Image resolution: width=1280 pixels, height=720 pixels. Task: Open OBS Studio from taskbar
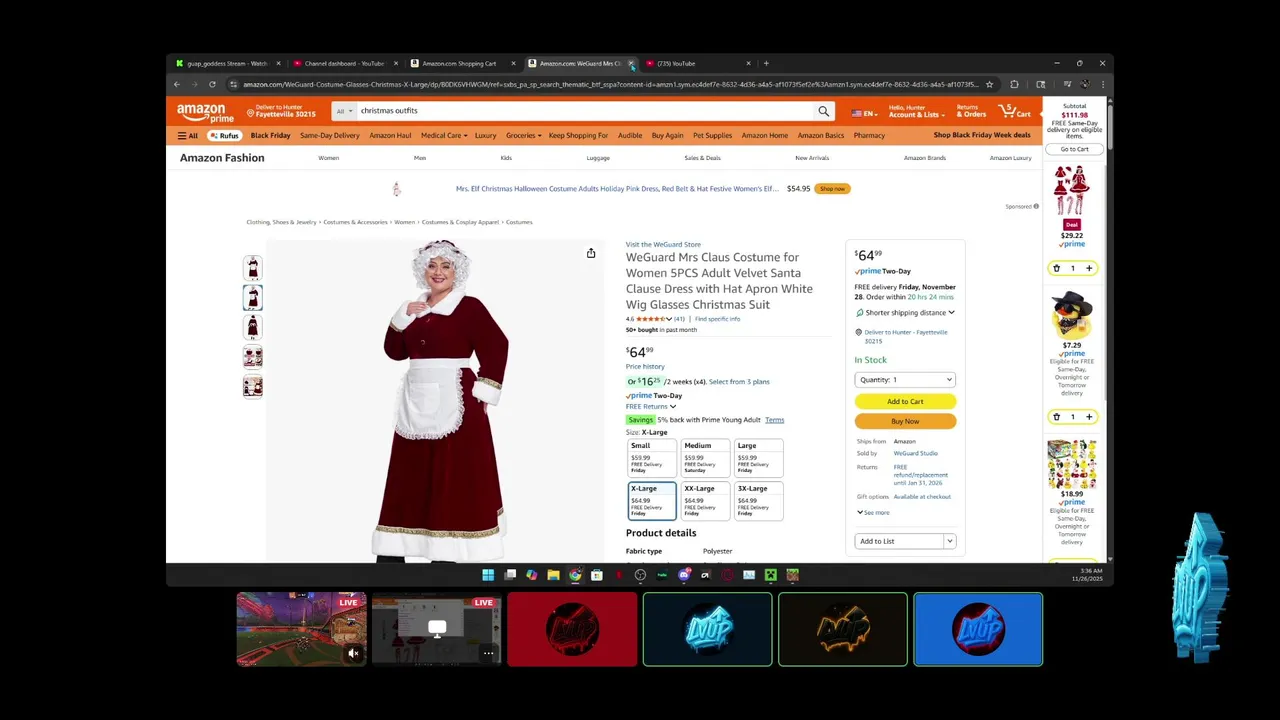tap(640, 575)
